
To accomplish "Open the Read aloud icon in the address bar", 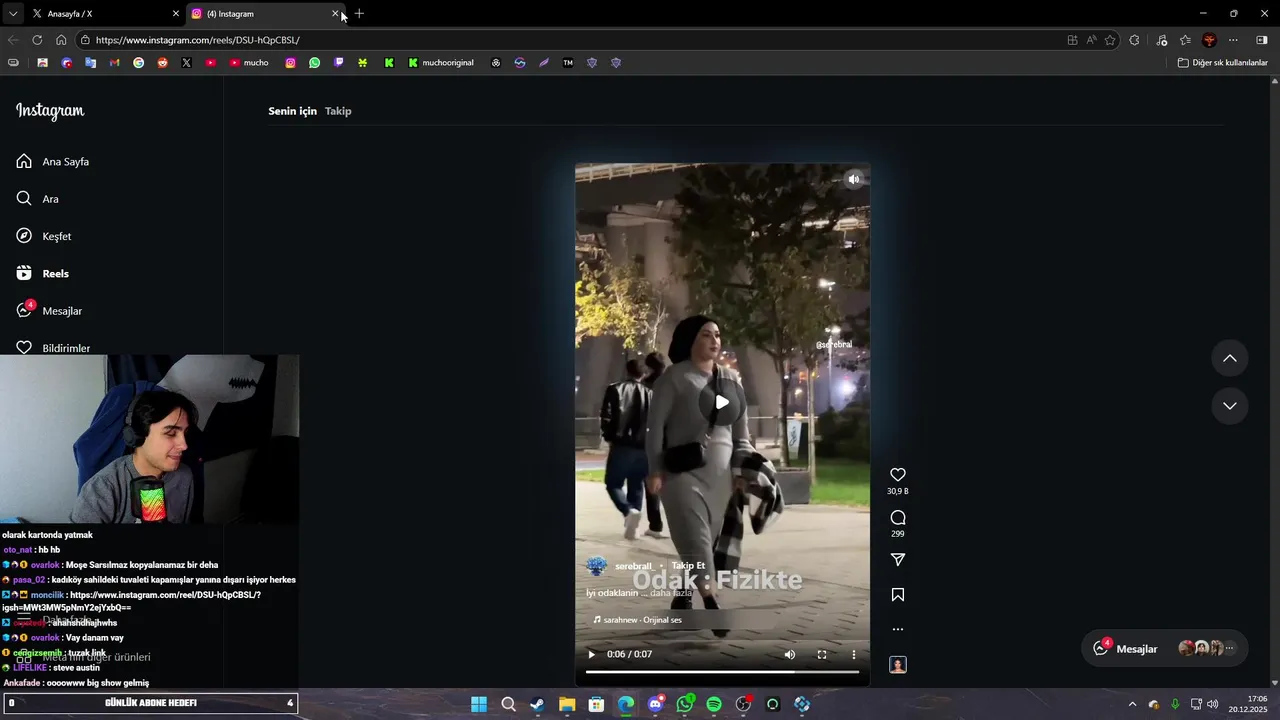I will pyautogui.click(x=1091, y=40).
